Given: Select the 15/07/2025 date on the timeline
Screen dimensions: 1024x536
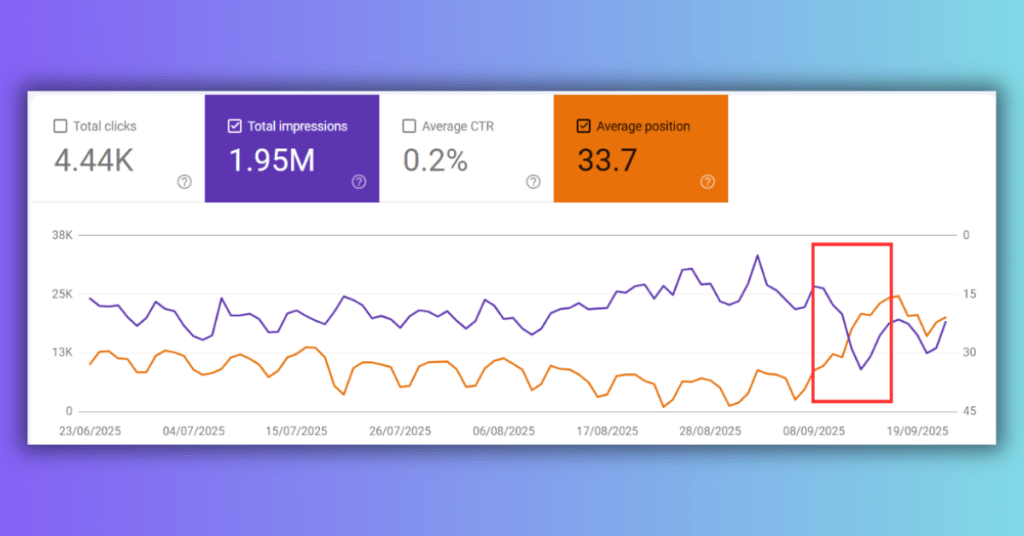Looking at the screenshot, I should point(296,431).
